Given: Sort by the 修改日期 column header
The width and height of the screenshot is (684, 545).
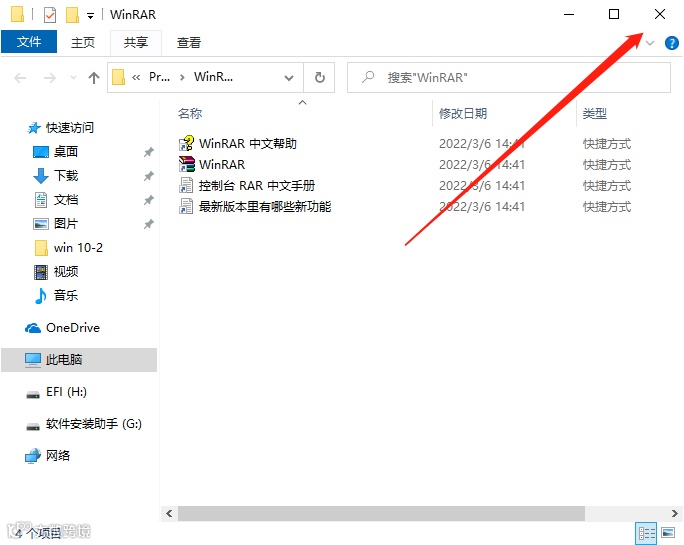Looking at the screenshot, I should tap(463, 114).
